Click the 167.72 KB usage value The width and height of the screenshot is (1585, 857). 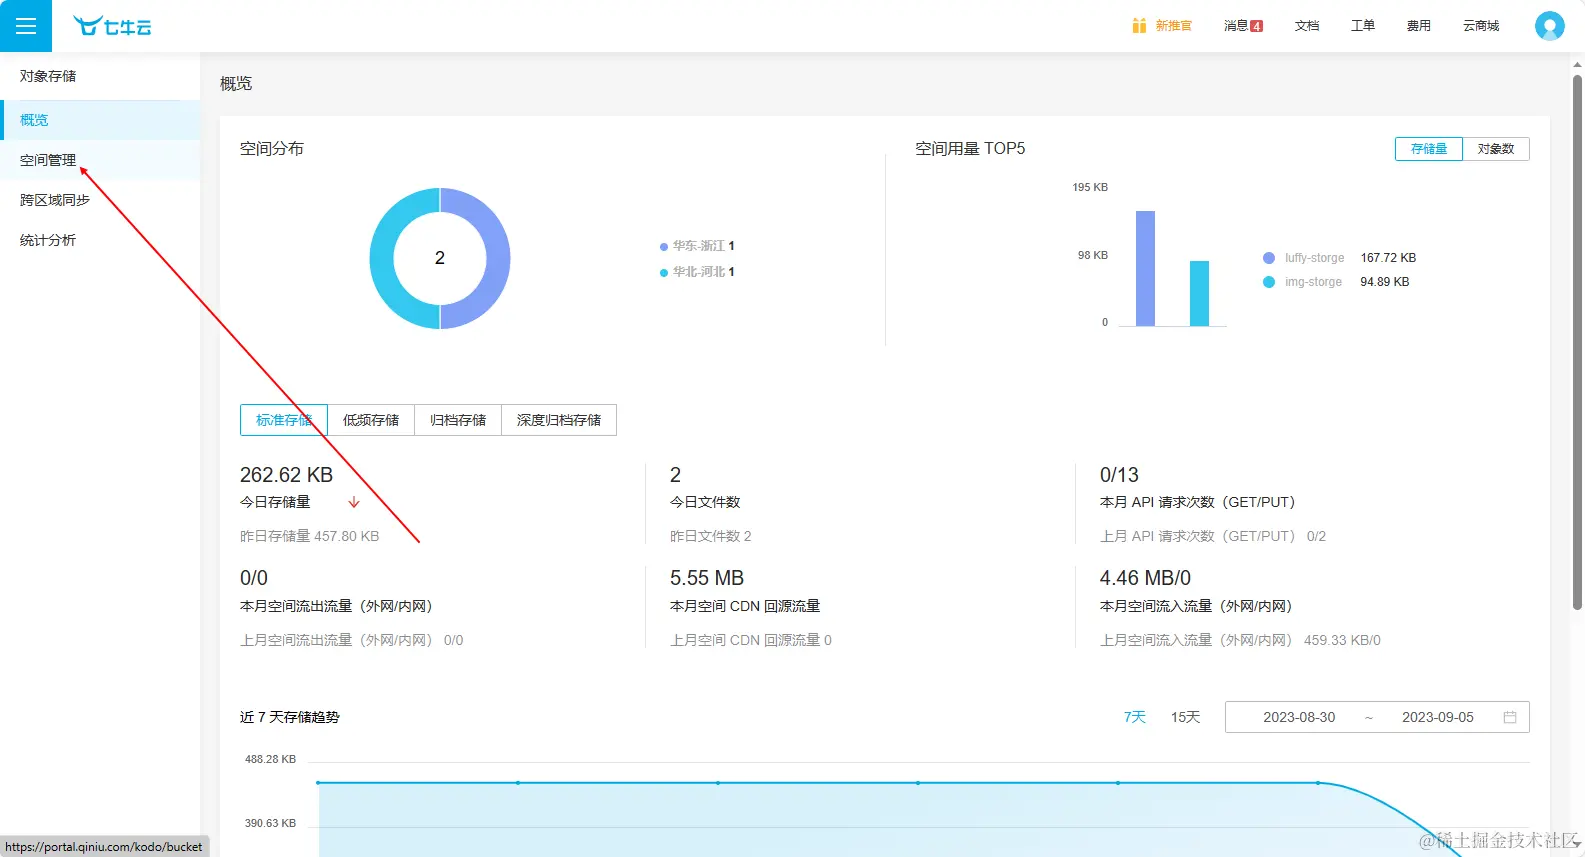(x=1388, y=258)
